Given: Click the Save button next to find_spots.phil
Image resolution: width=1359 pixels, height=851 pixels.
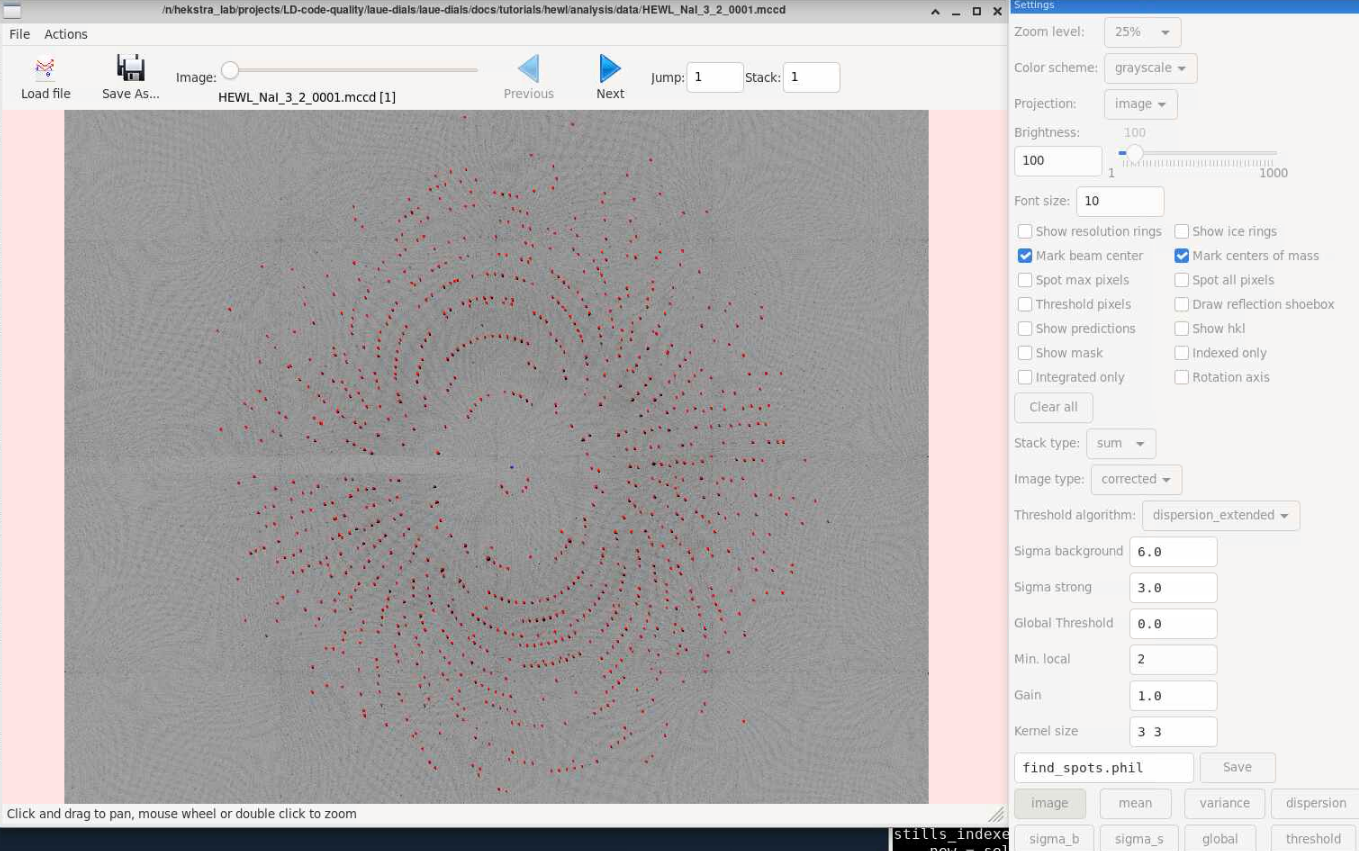Looking at the screenshot, I should [x=1237, y=767].
